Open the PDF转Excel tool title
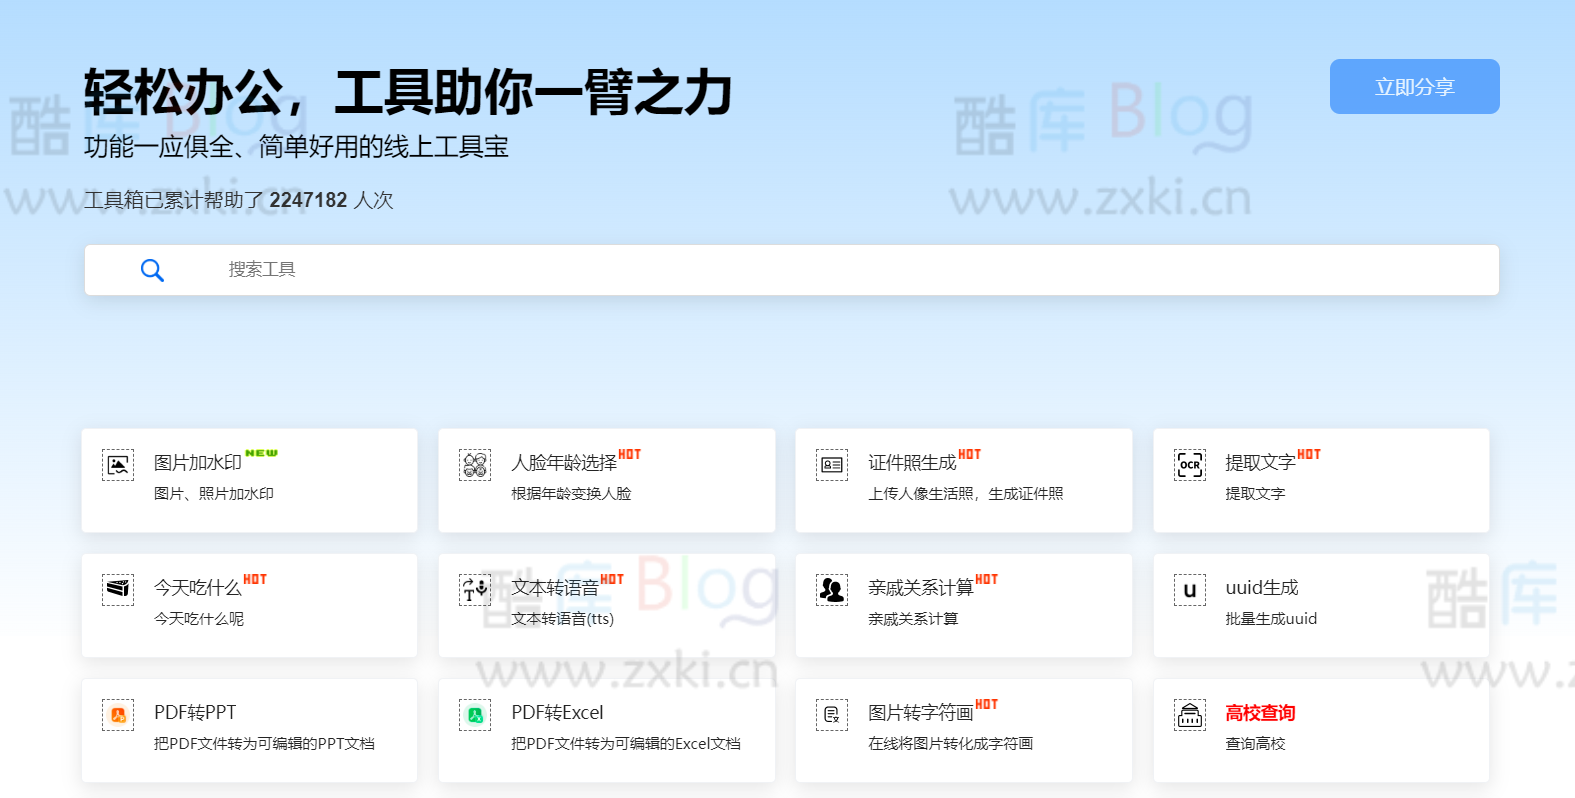1575x798 pixels. point(557,713)
